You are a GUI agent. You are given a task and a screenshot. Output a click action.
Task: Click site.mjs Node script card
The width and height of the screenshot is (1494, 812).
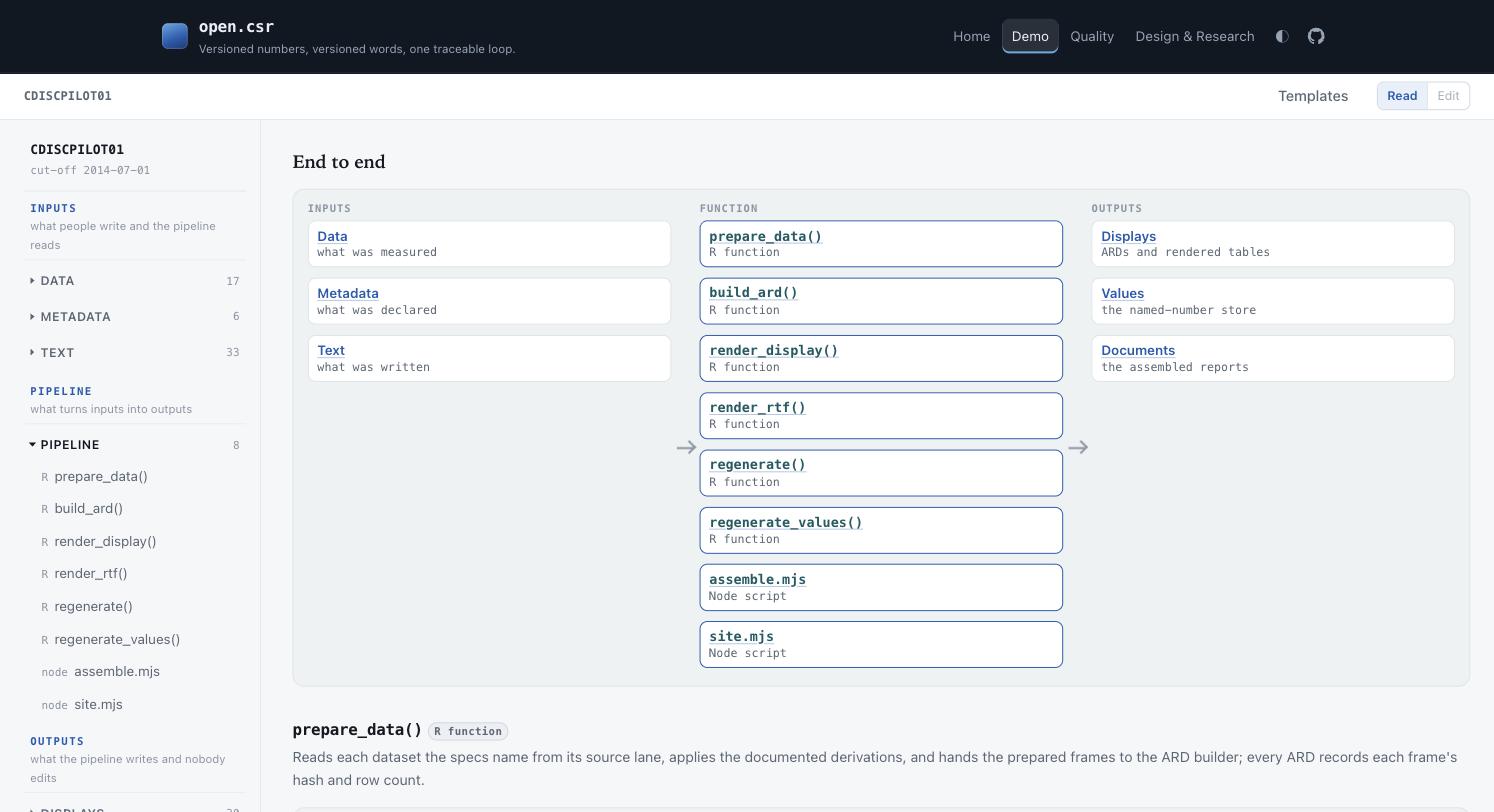point(881,644)
